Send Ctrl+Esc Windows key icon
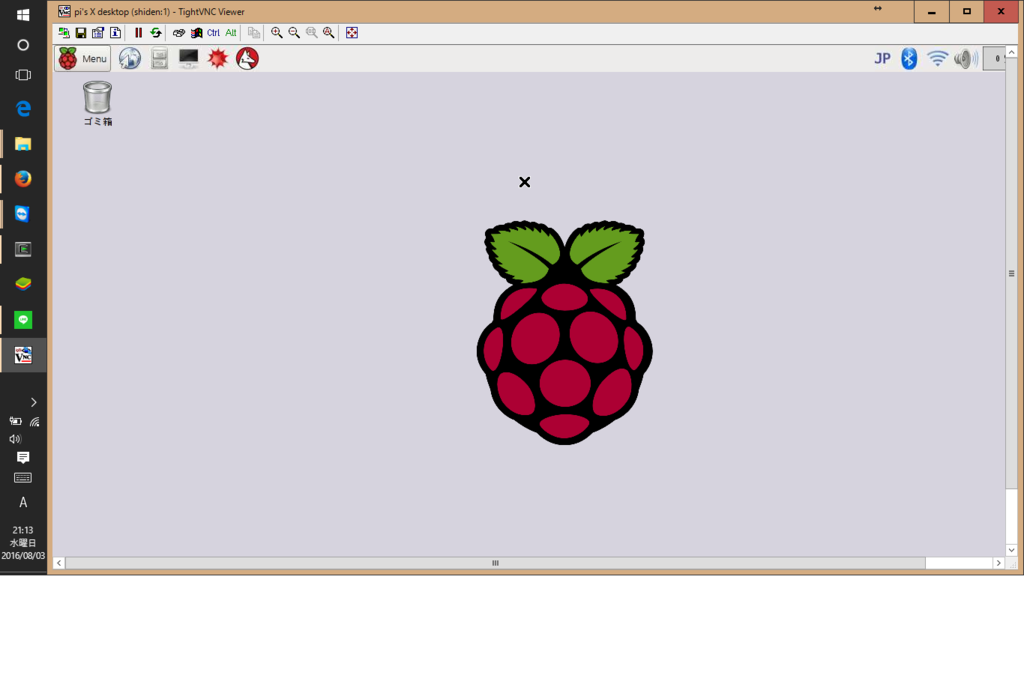This screenshot has height=693, width=1024. click(x=196, y=33)
